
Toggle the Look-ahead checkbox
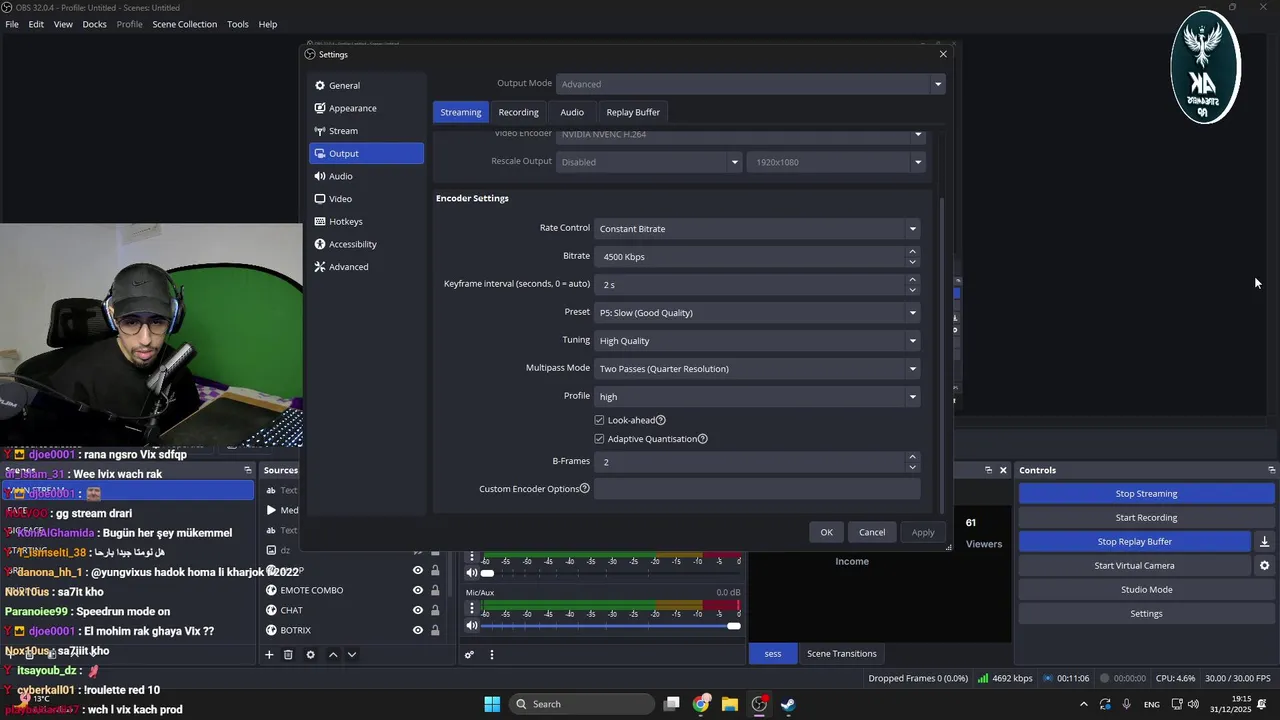[x=599, y=420]
